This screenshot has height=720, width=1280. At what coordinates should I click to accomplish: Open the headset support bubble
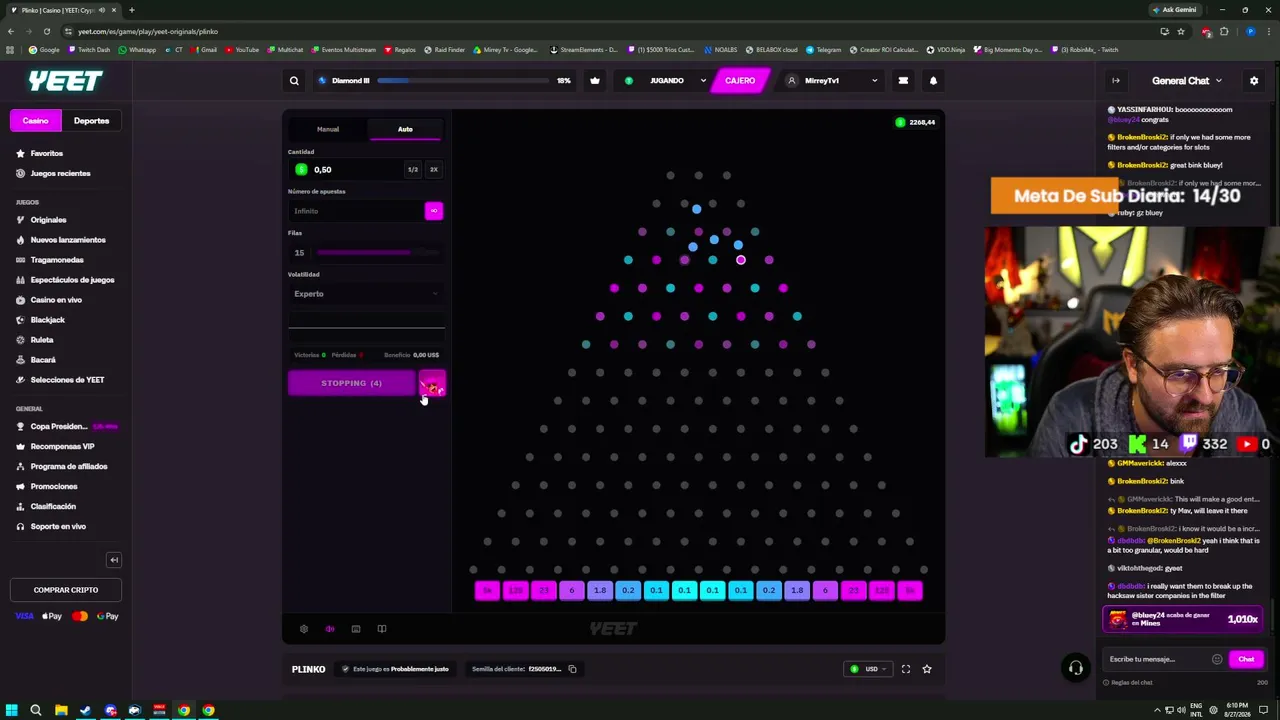tap(1076, 669)
